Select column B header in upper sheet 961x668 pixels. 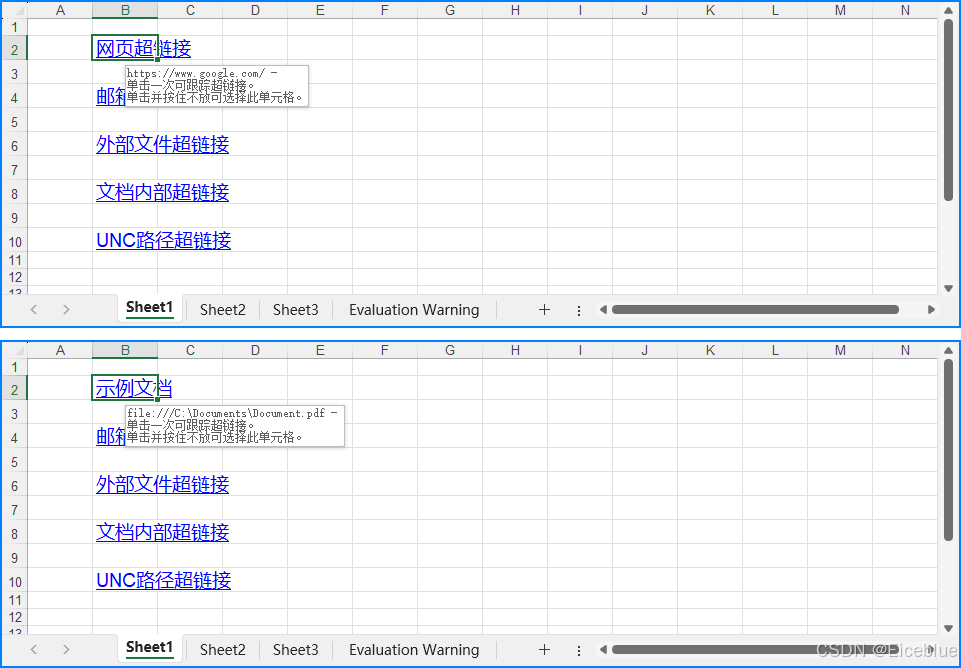(x=125, y=10)
